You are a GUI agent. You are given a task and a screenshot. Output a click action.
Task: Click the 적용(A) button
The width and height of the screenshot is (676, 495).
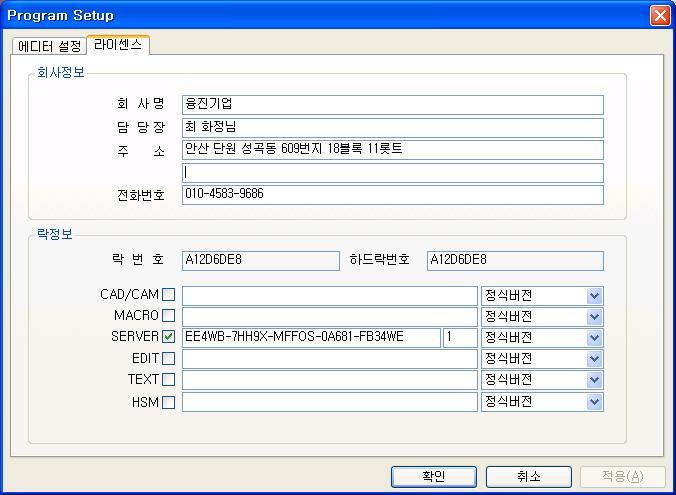[623, 476]
